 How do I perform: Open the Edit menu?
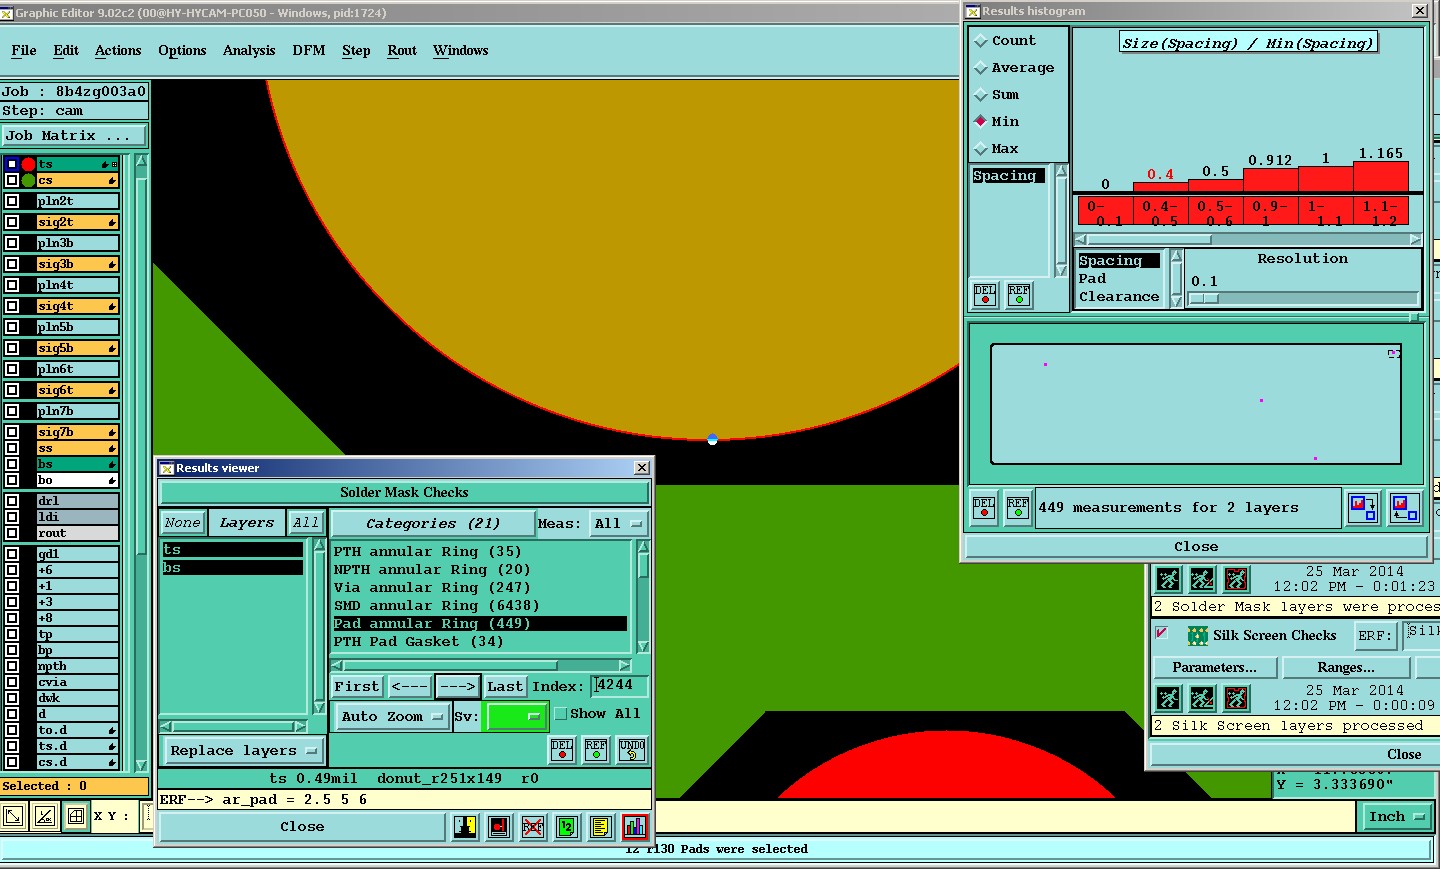66,50
